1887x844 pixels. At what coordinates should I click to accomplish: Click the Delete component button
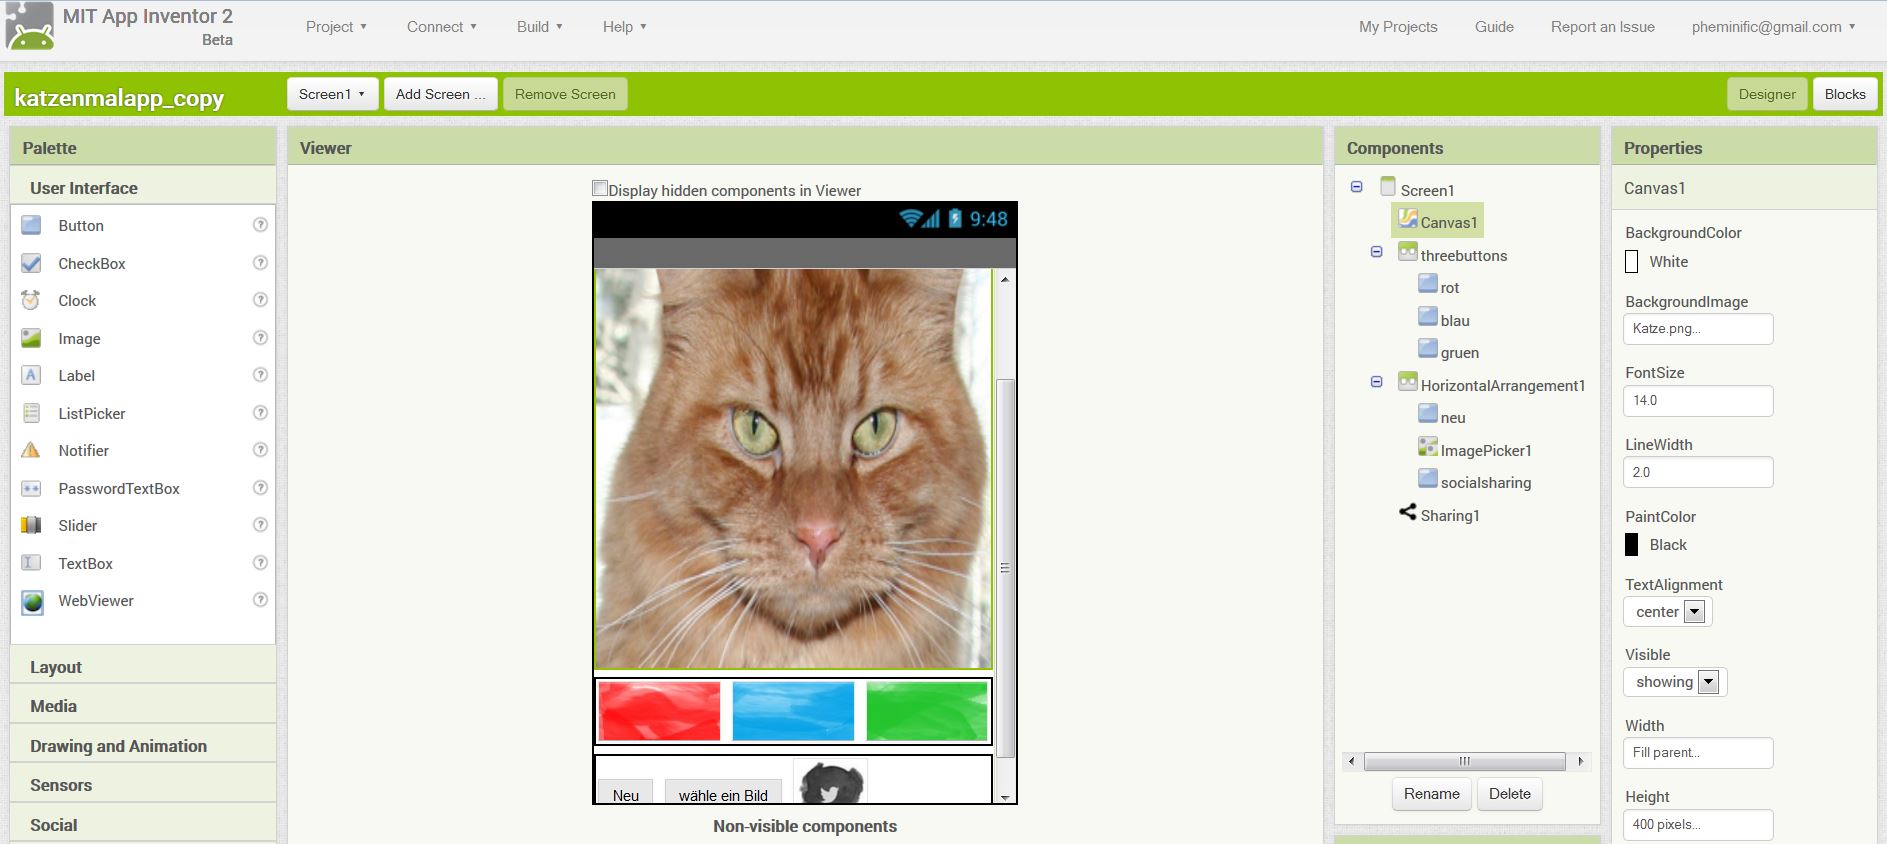coord(1509,794)
